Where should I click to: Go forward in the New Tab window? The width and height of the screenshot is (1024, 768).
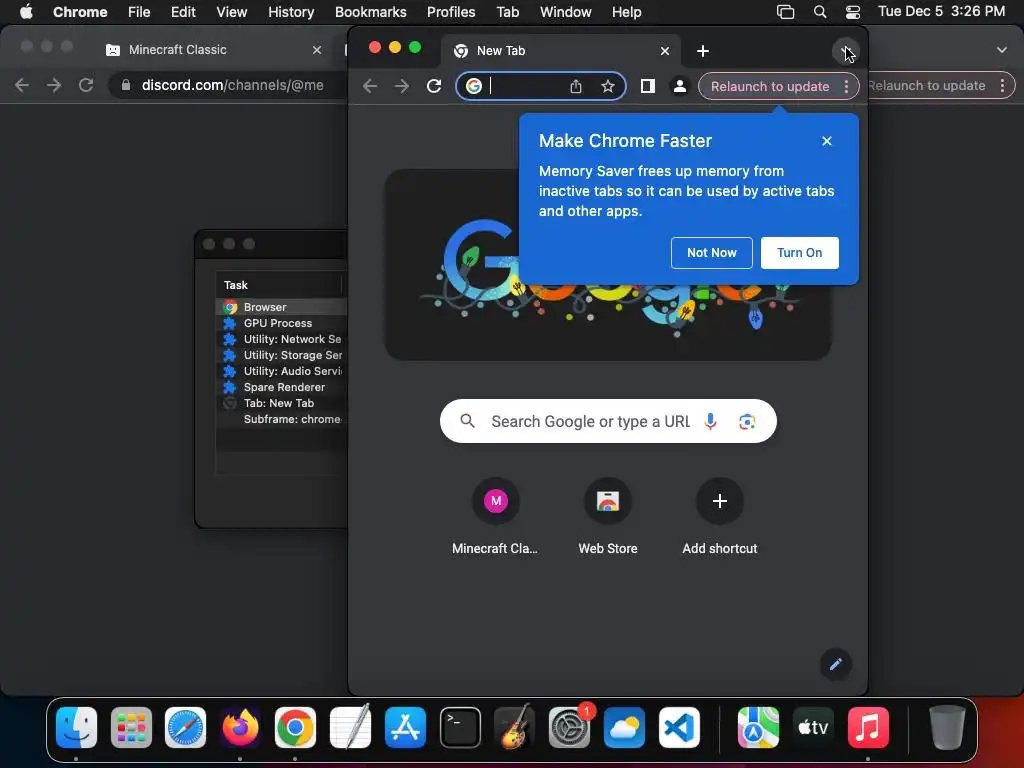(402, 86)
